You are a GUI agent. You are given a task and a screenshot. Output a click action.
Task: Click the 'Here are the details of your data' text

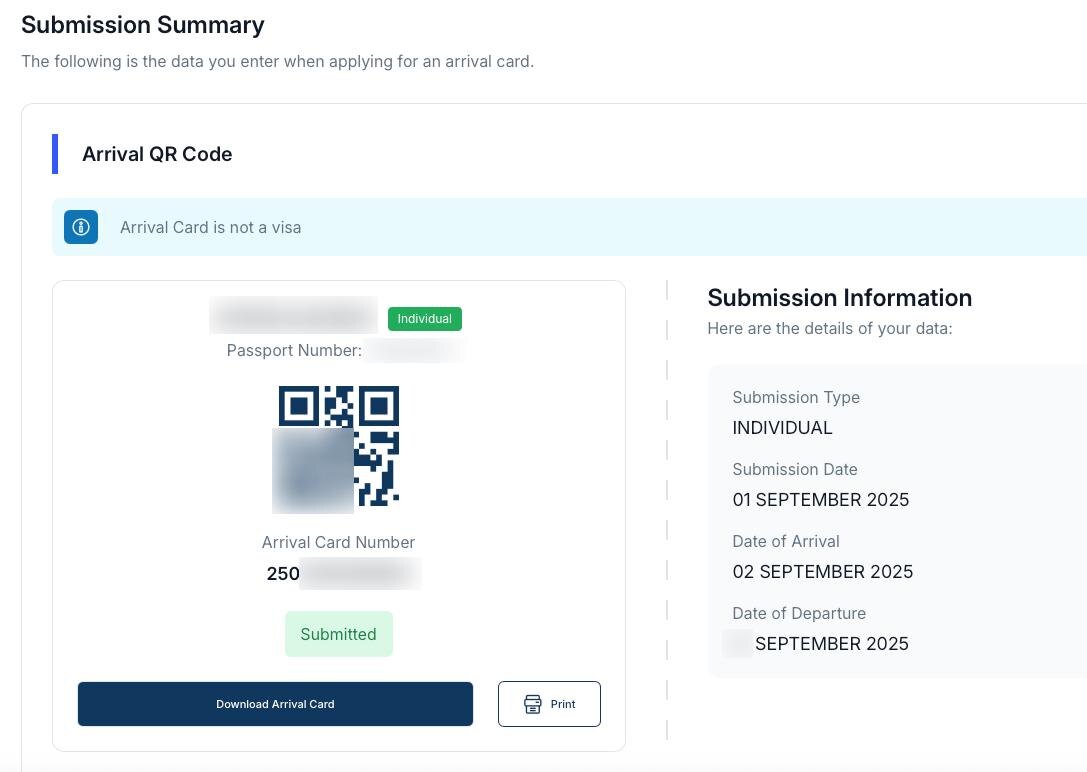tap(829, 328)
